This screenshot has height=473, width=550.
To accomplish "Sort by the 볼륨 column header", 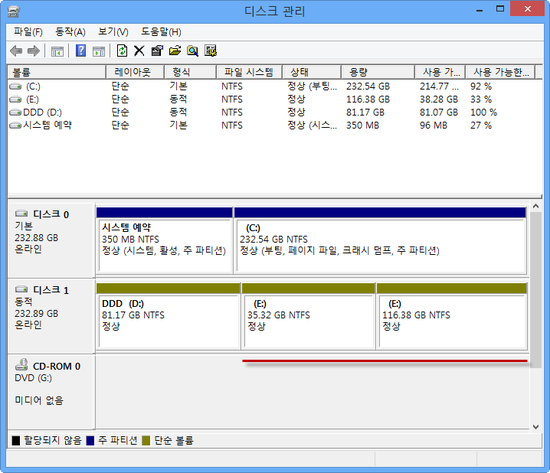I will pyautogui.click(x=56, y=72).
